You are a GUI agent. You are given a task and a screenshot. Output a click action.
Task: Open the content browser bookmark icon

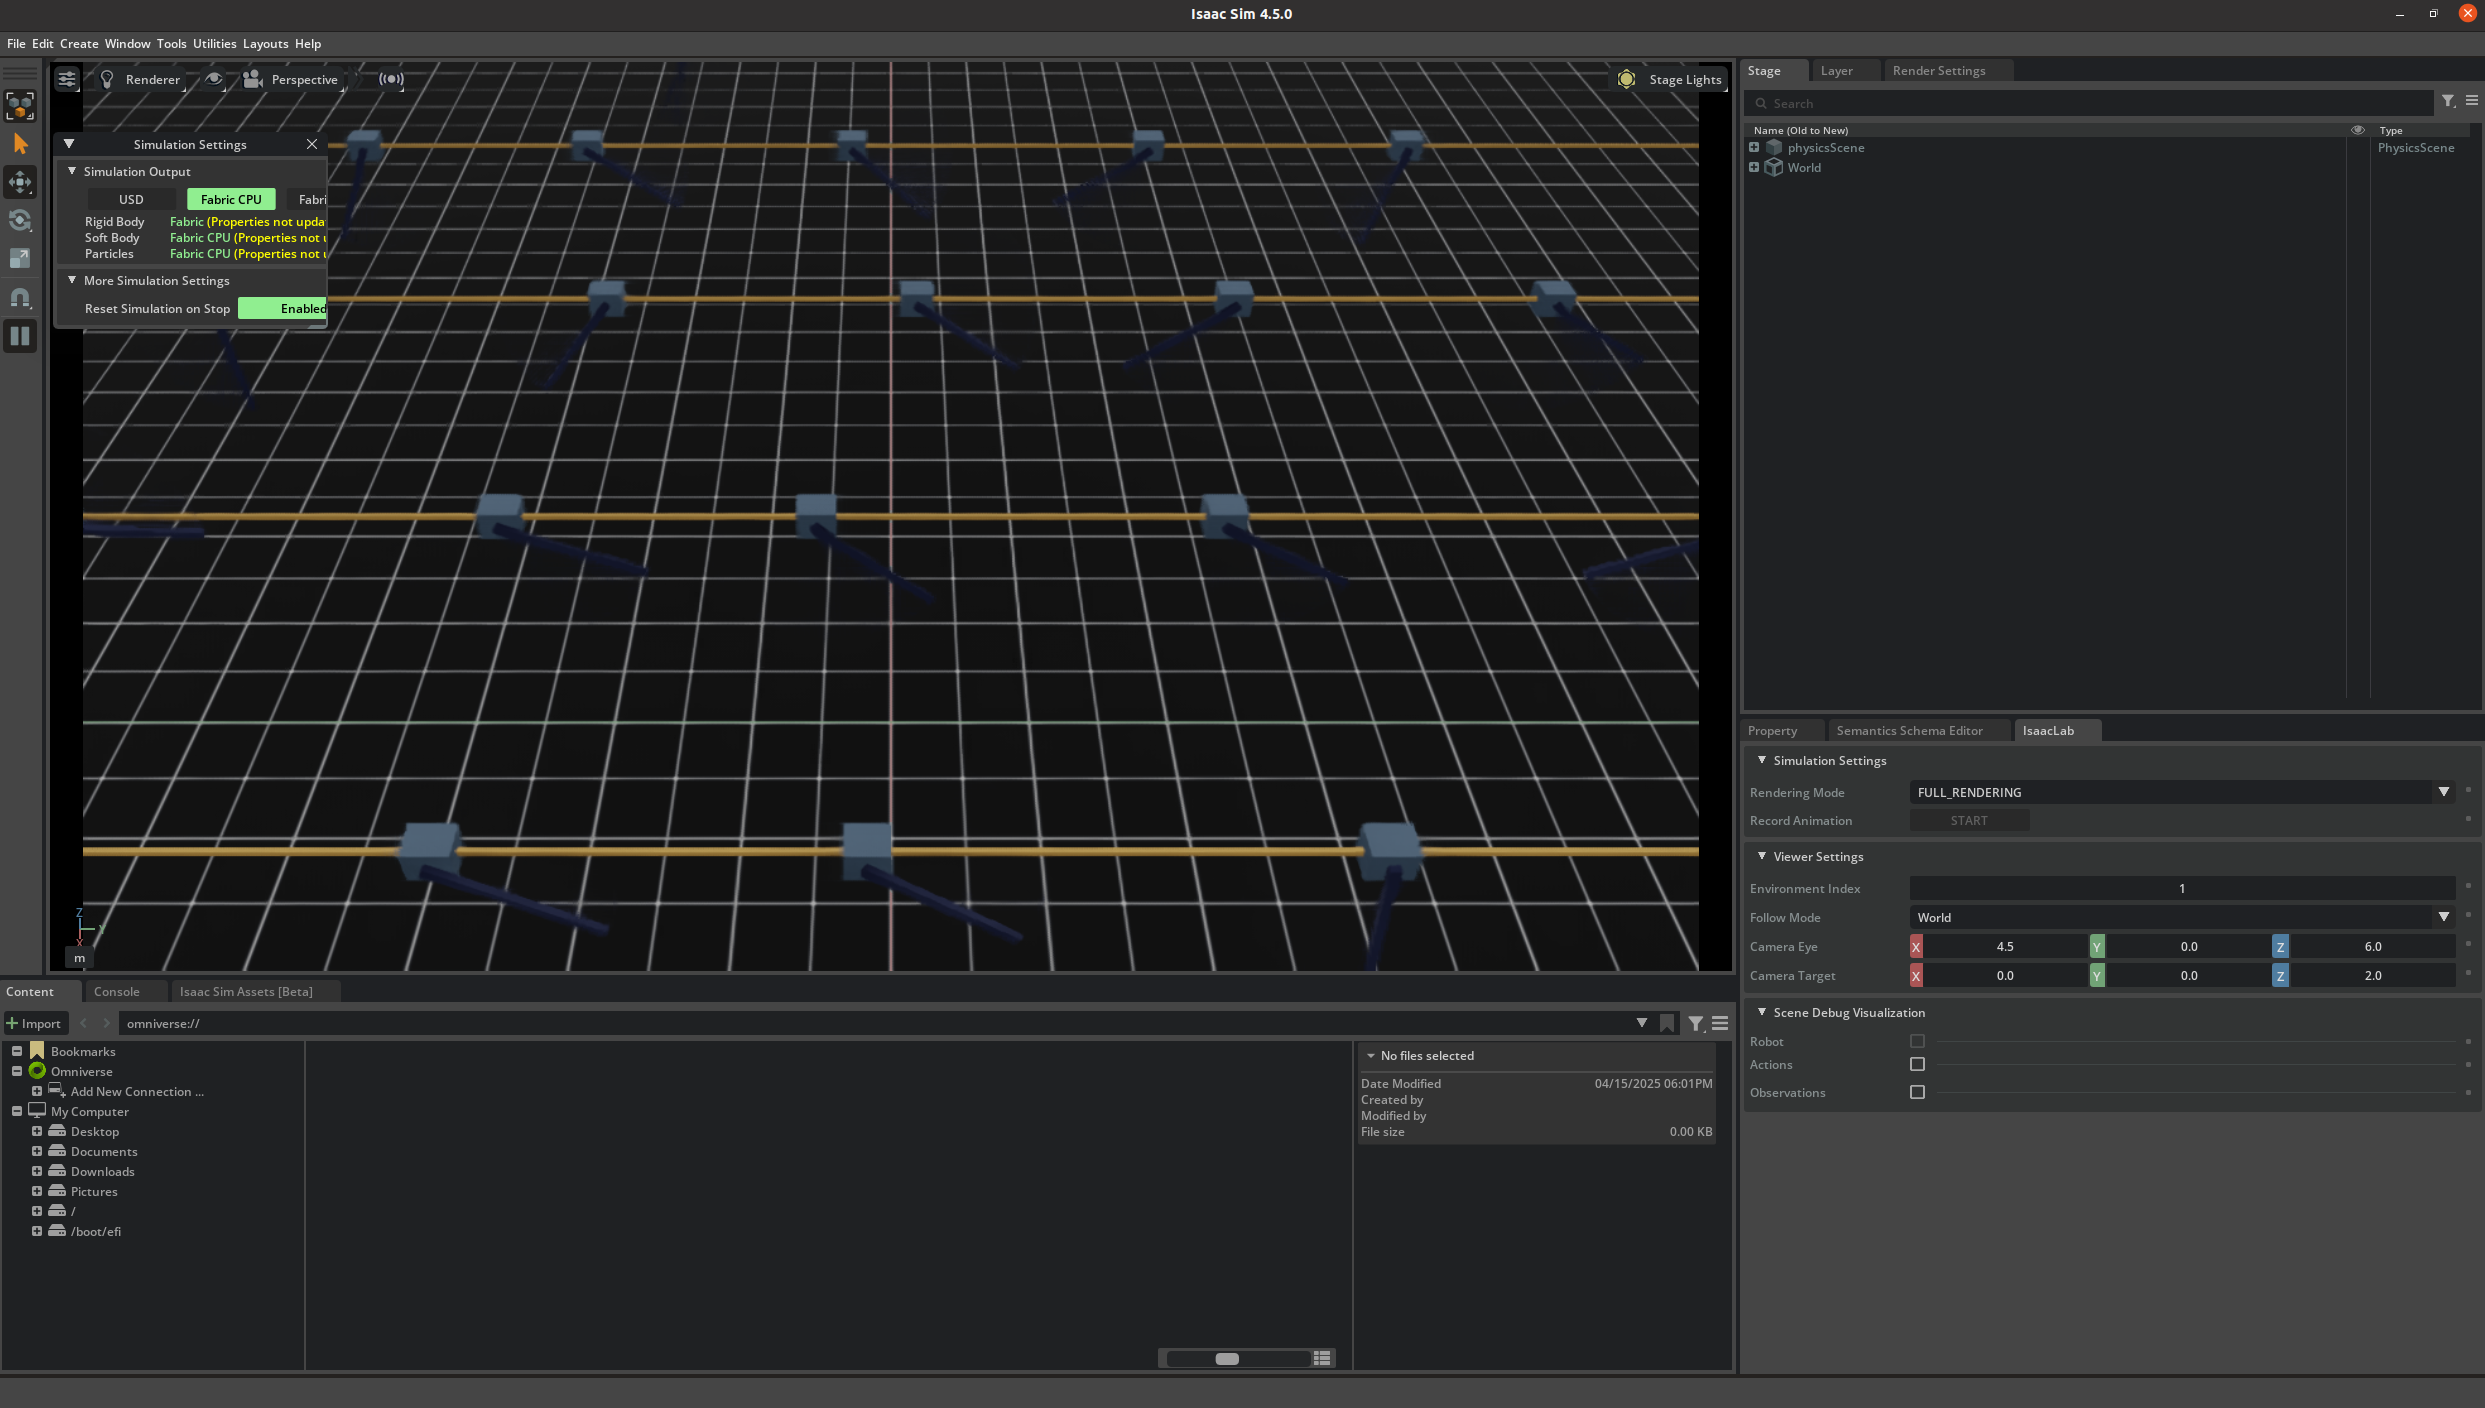tap(1667, 1023)
